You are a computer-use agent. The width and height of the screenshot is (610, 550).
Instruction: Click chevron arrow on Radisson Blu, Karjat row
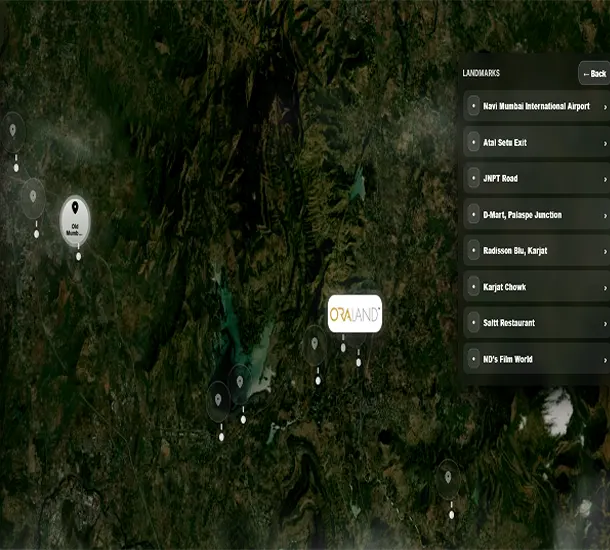tap(605, 252)
